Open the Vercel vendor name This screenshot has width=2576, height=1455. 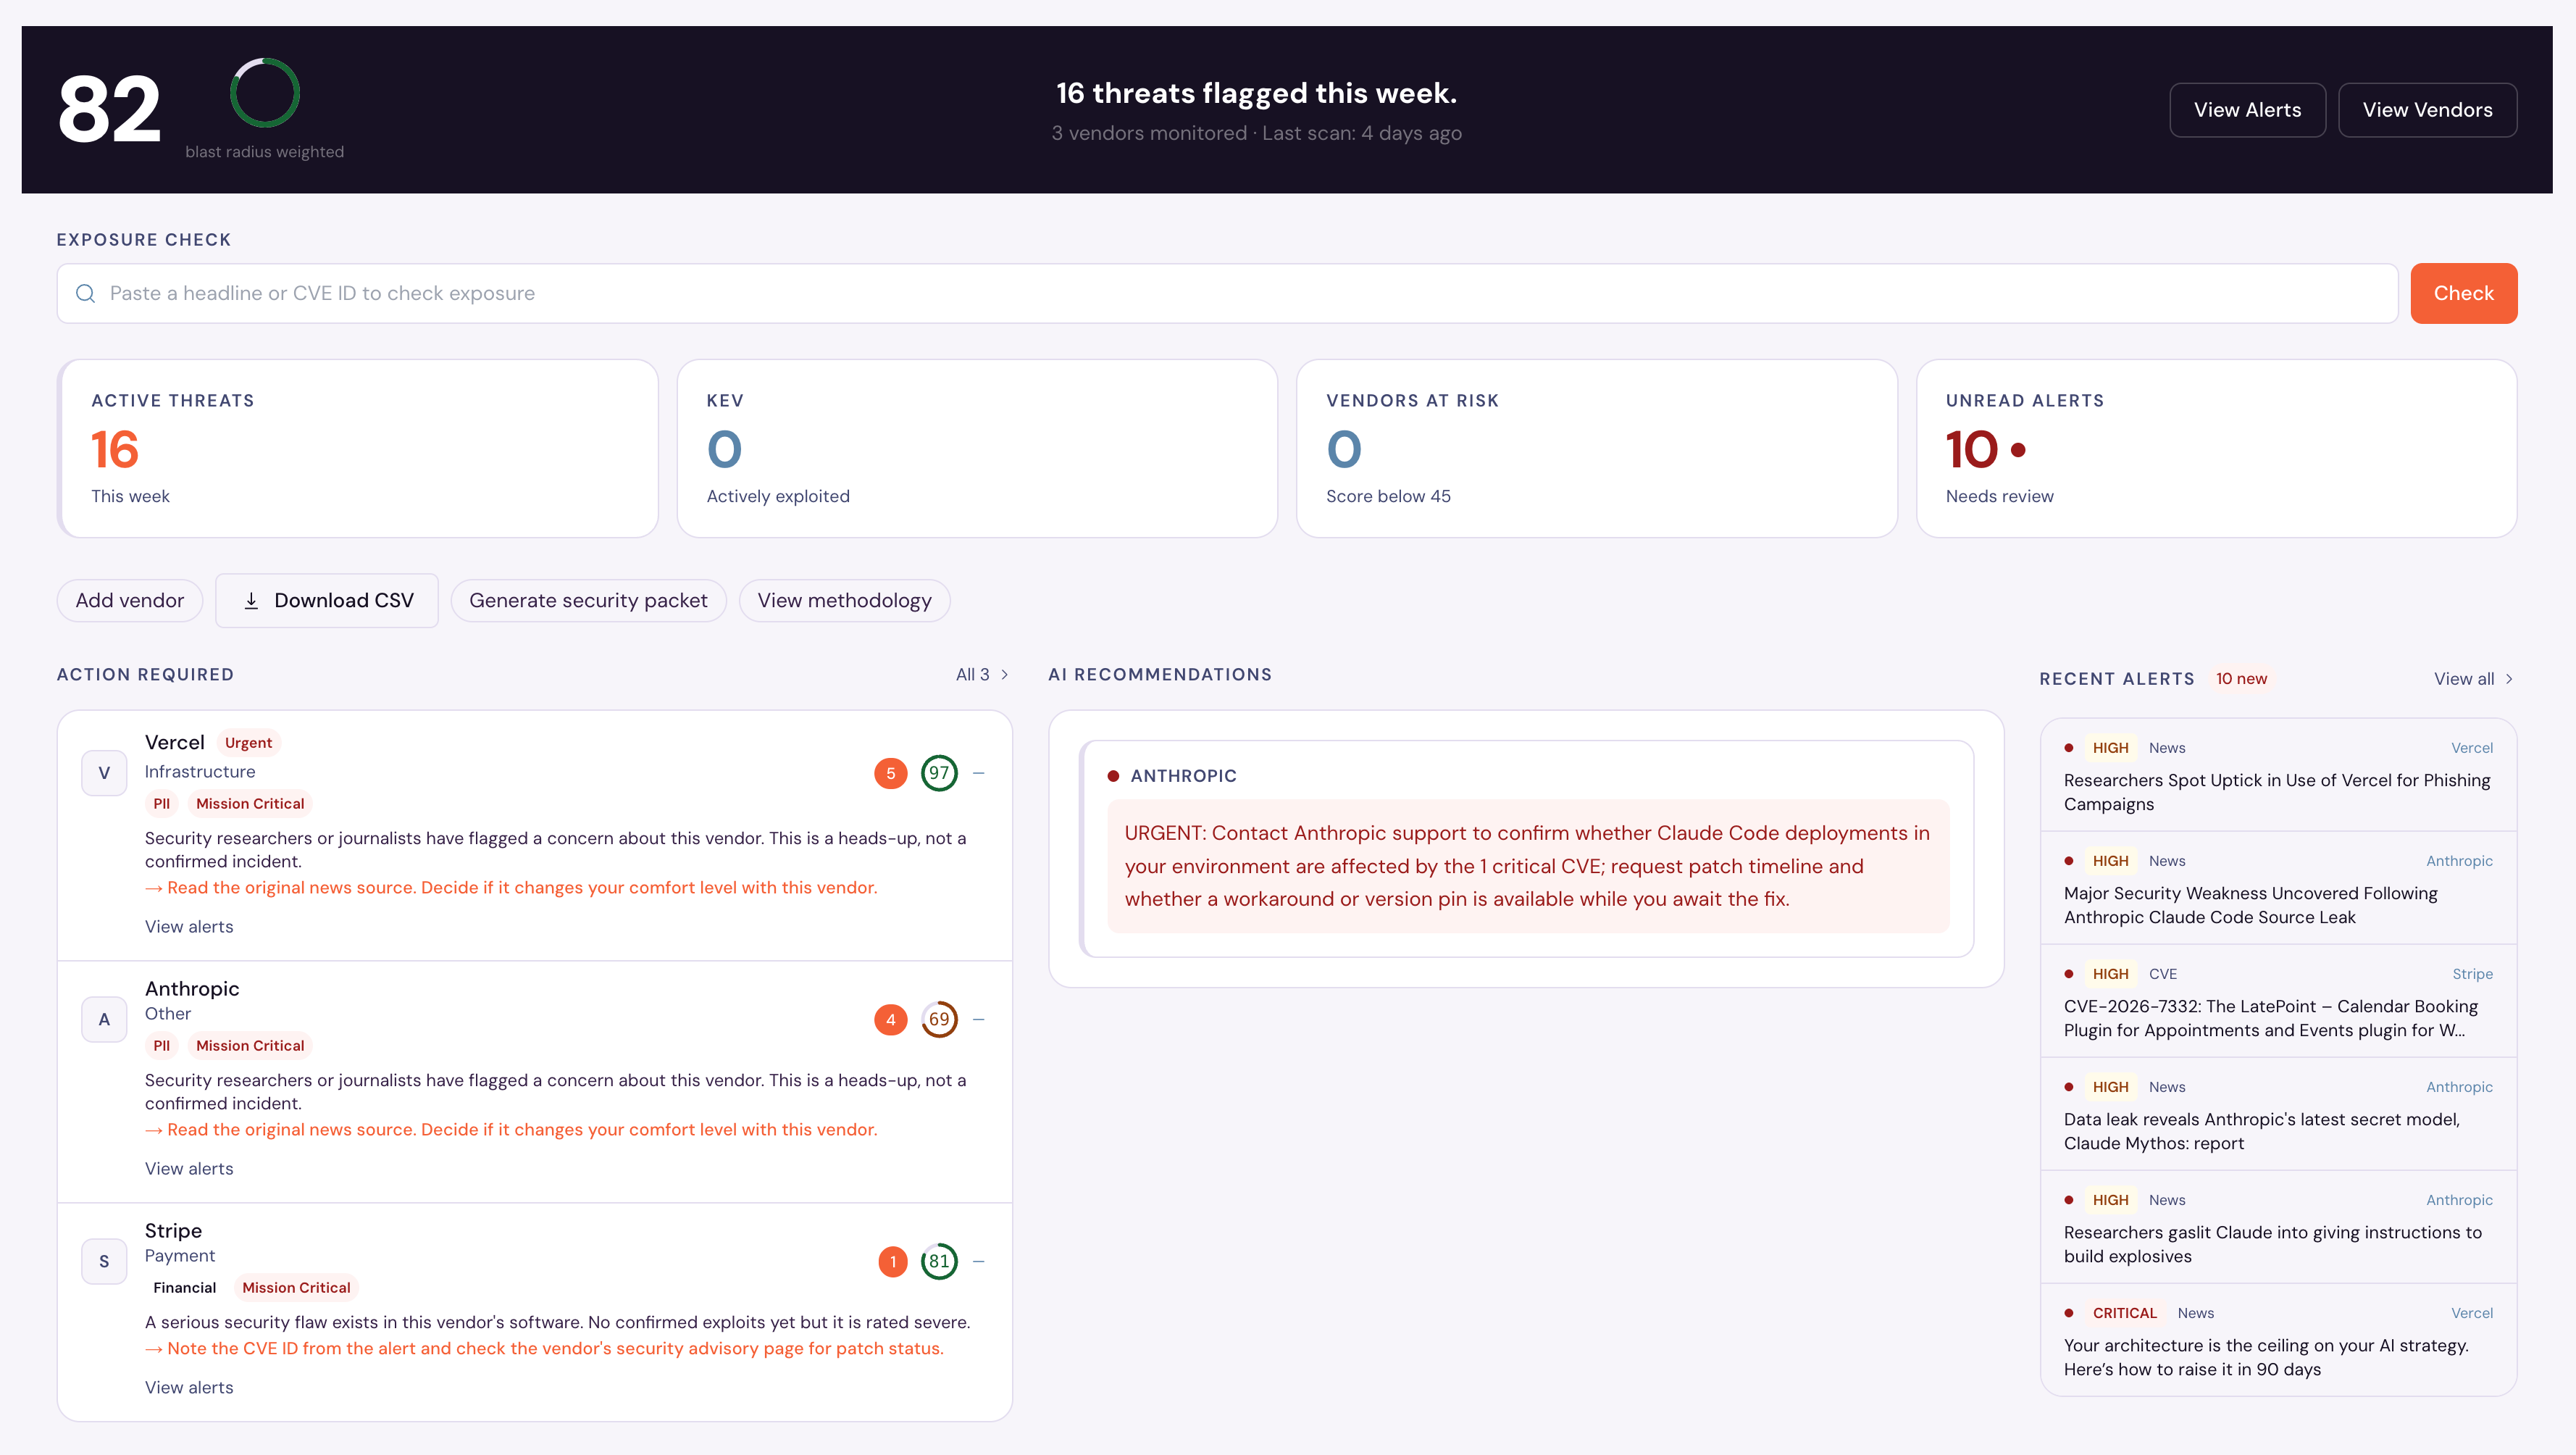175,742
